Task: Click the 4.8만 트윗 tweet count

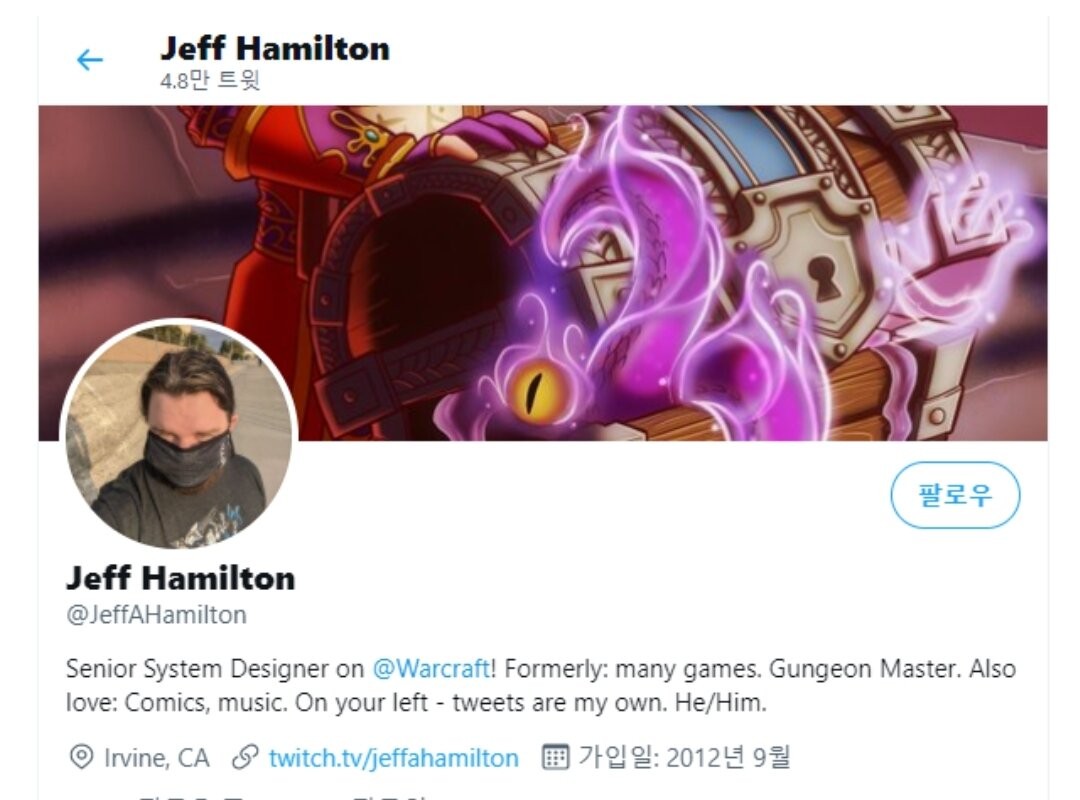Action: coord(210,81)
